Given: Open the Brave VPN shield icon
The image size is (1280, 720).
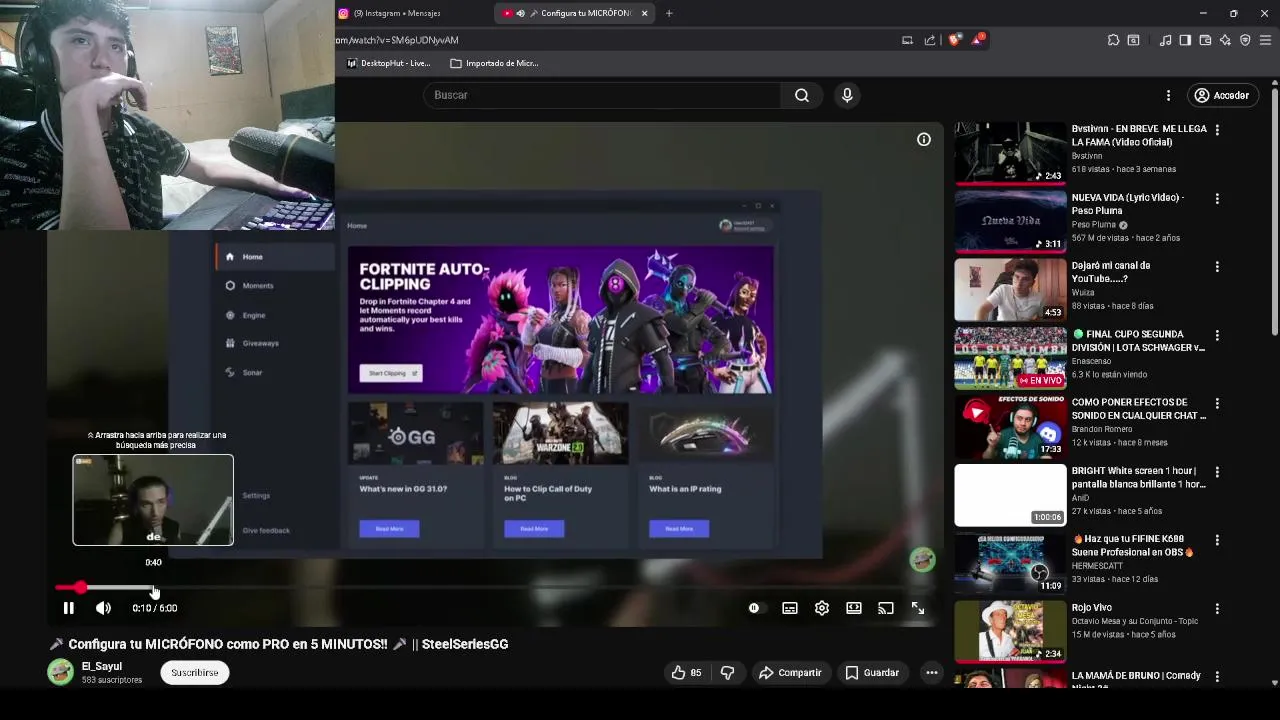Looking at the screenshot, I should (x=1245, y=40).
